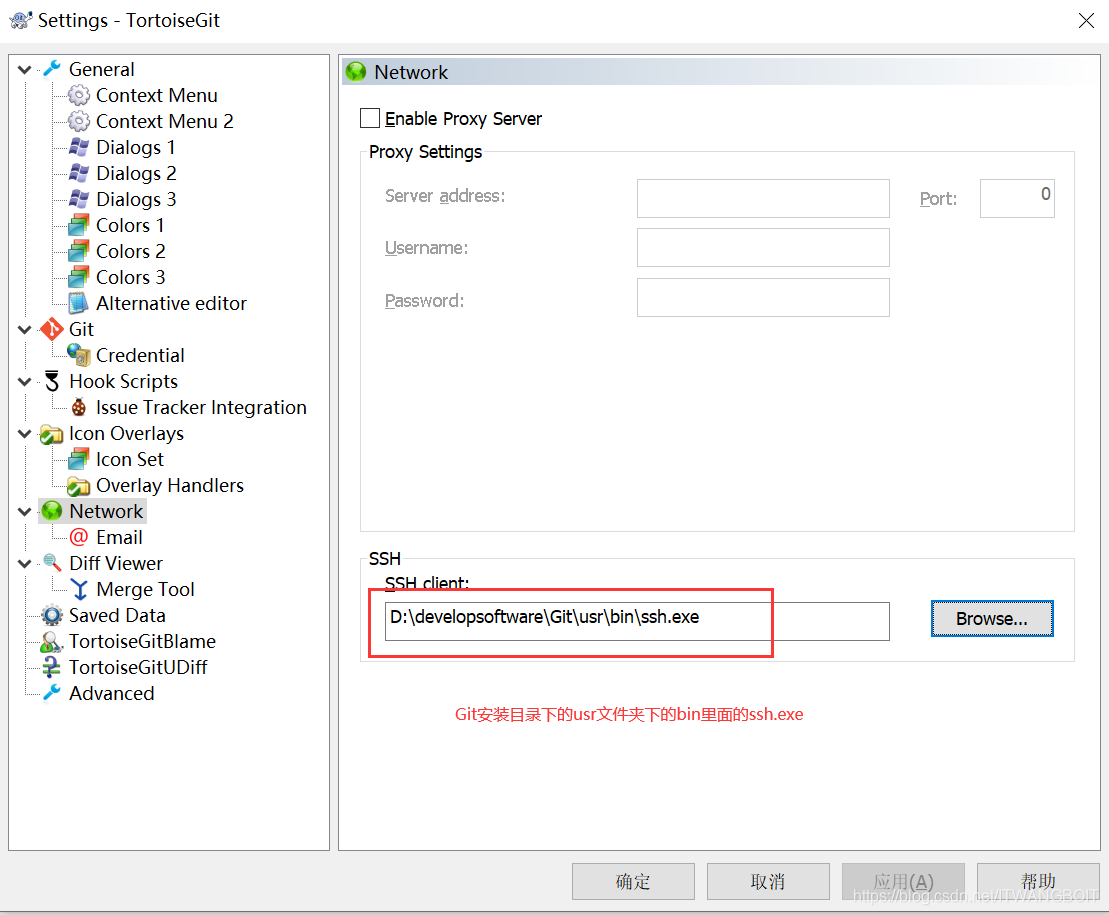Screen dimensions: 1109x915
Task: Click the Username input field
Action: pos(763,247)
